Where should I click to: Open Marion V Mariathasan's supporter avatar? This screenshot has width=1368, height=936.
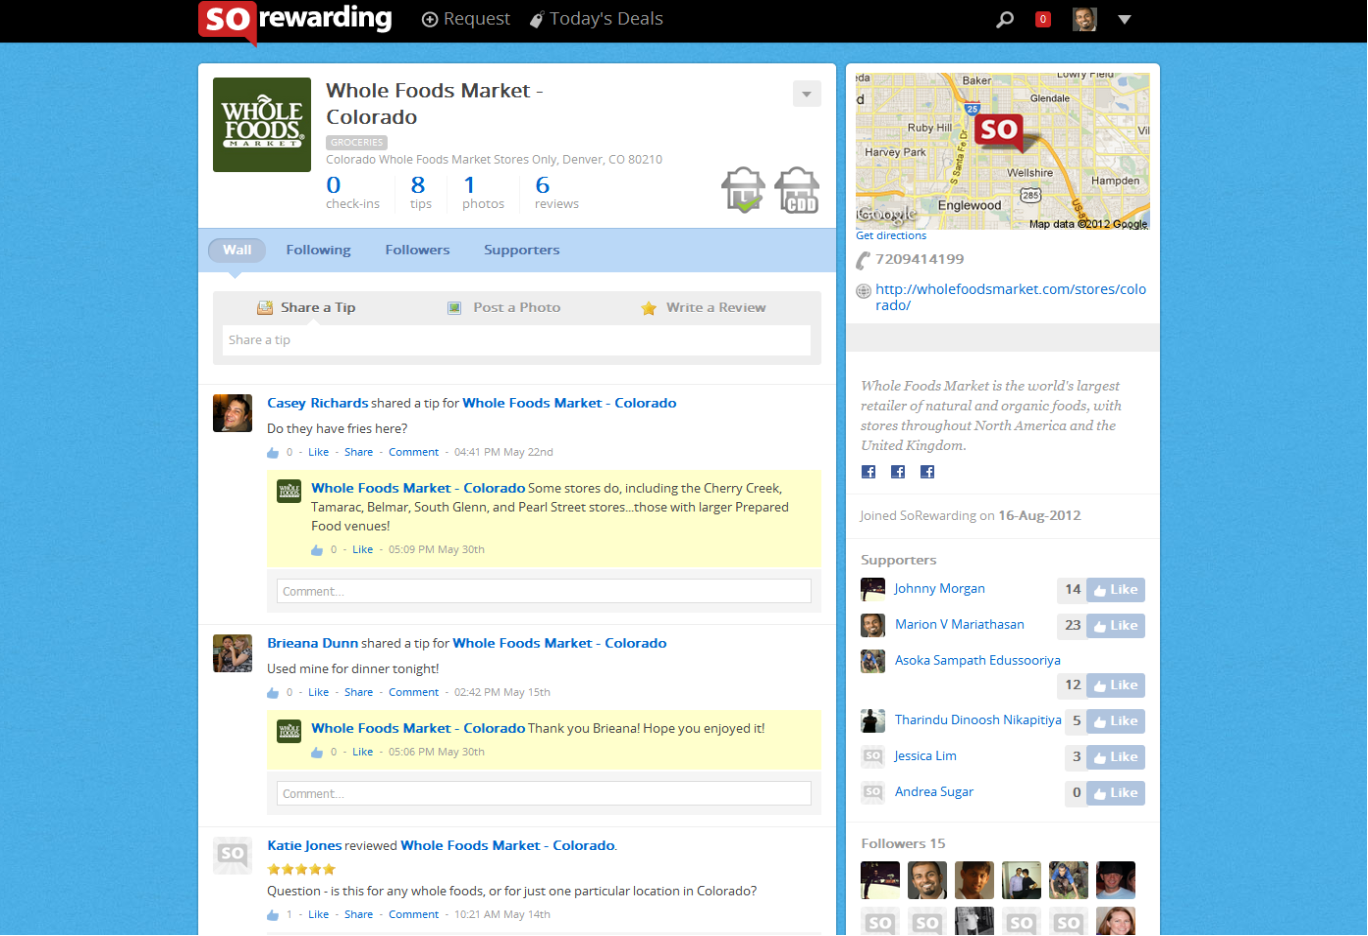[873, 625]
